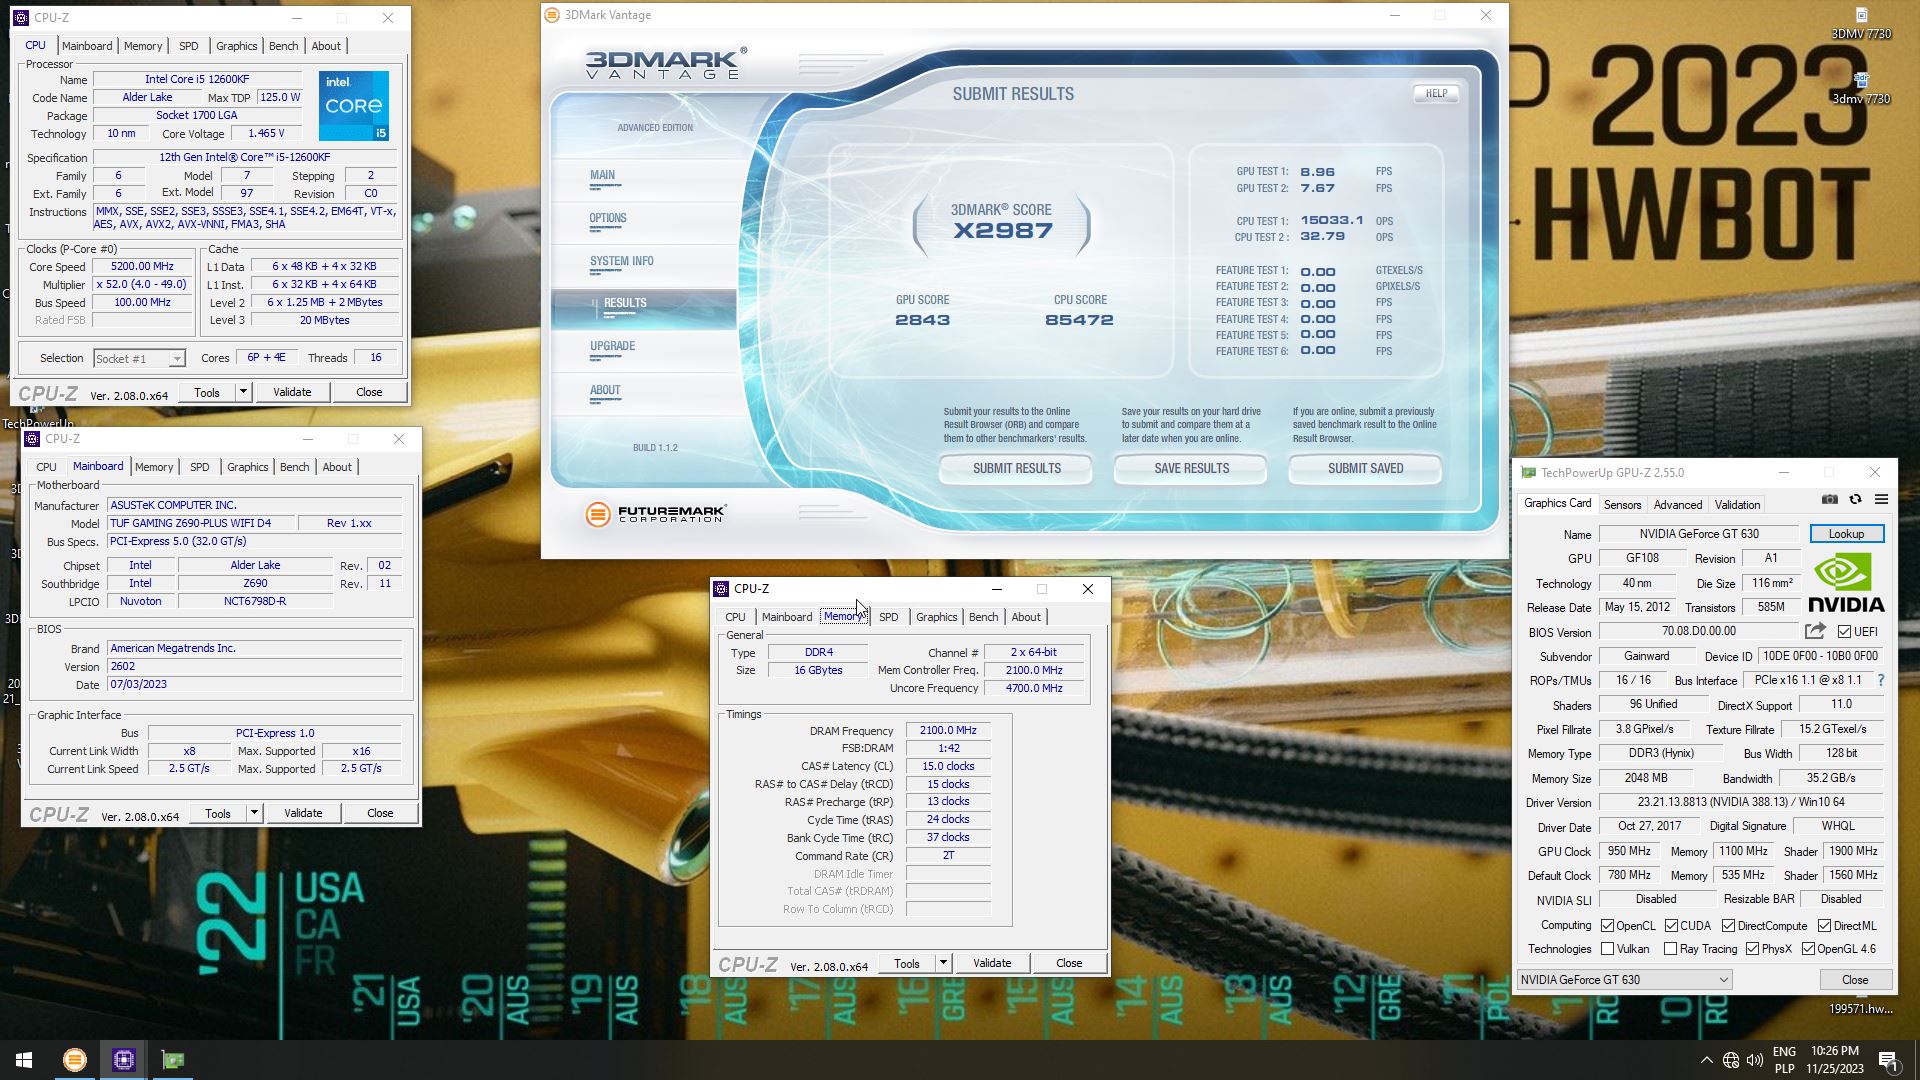Select the Bench tab in the top CPU-Z window

283,46
